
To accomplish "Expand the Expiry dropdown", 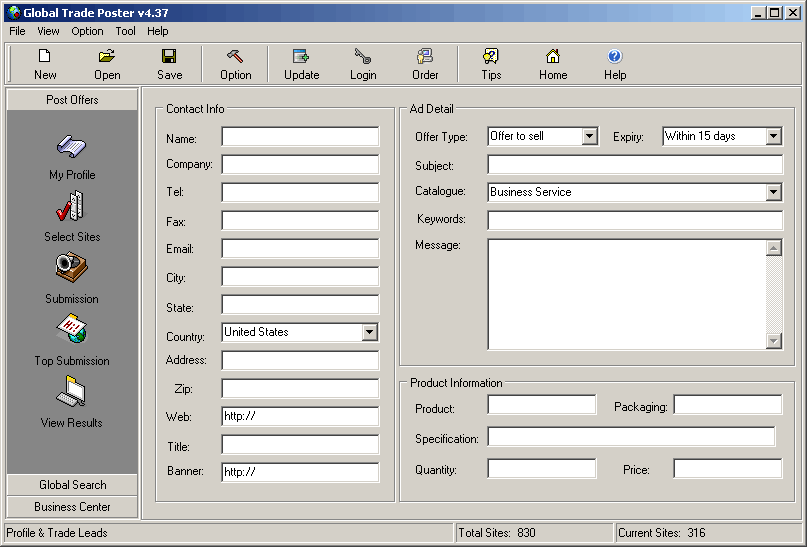I will 774,136.
